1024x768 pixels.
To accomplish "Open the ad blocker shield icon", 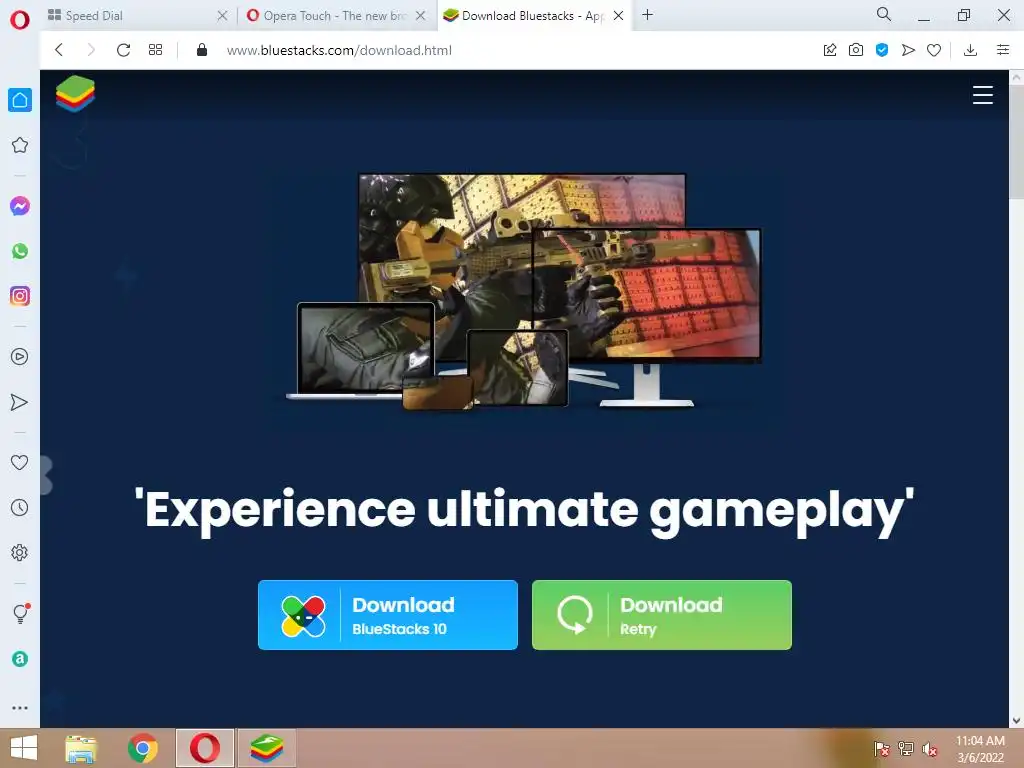I will pyautogui.click(x=882, y=50).
